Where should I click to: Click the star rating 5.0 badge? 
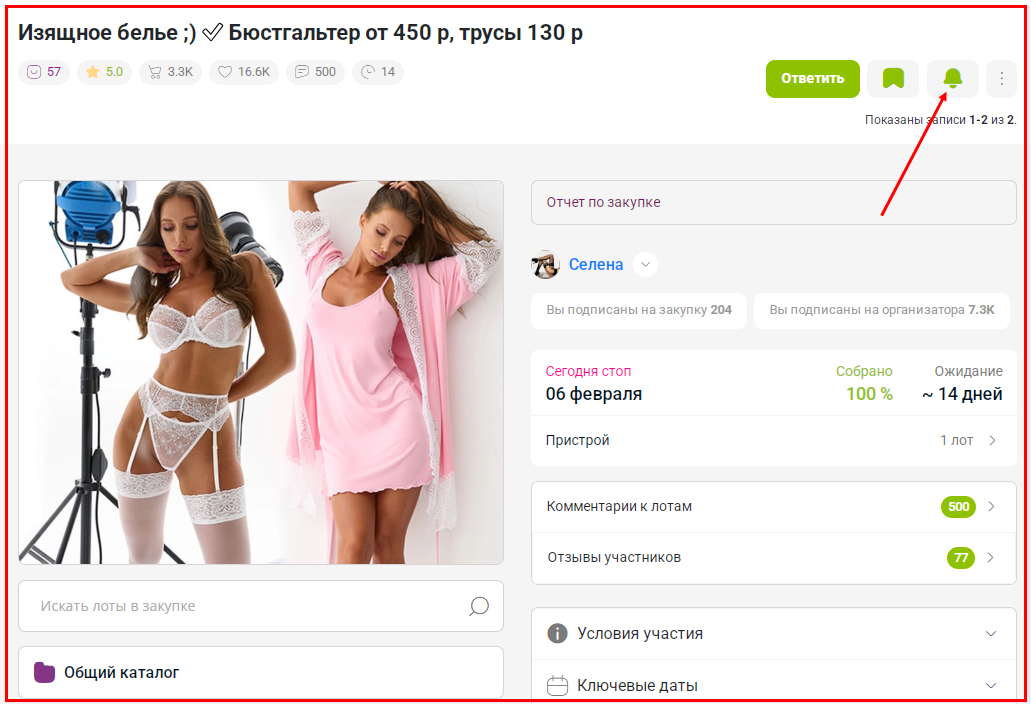[x=105, y=72]
